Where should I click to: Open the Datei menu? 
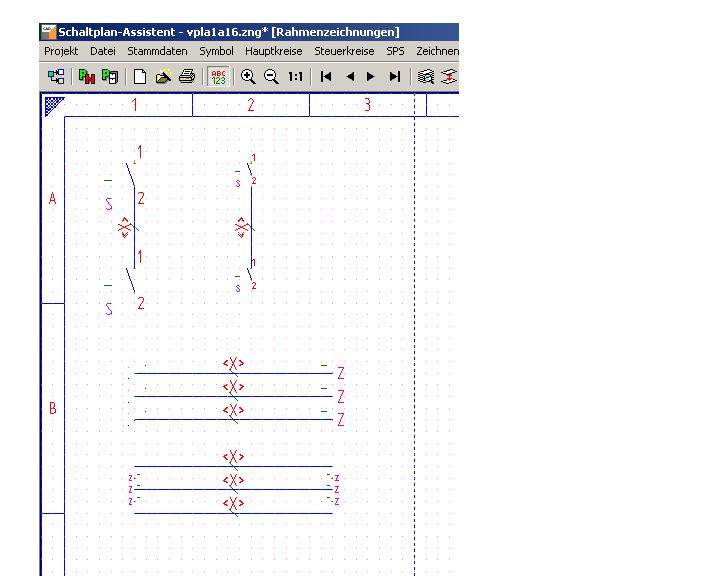103,51
